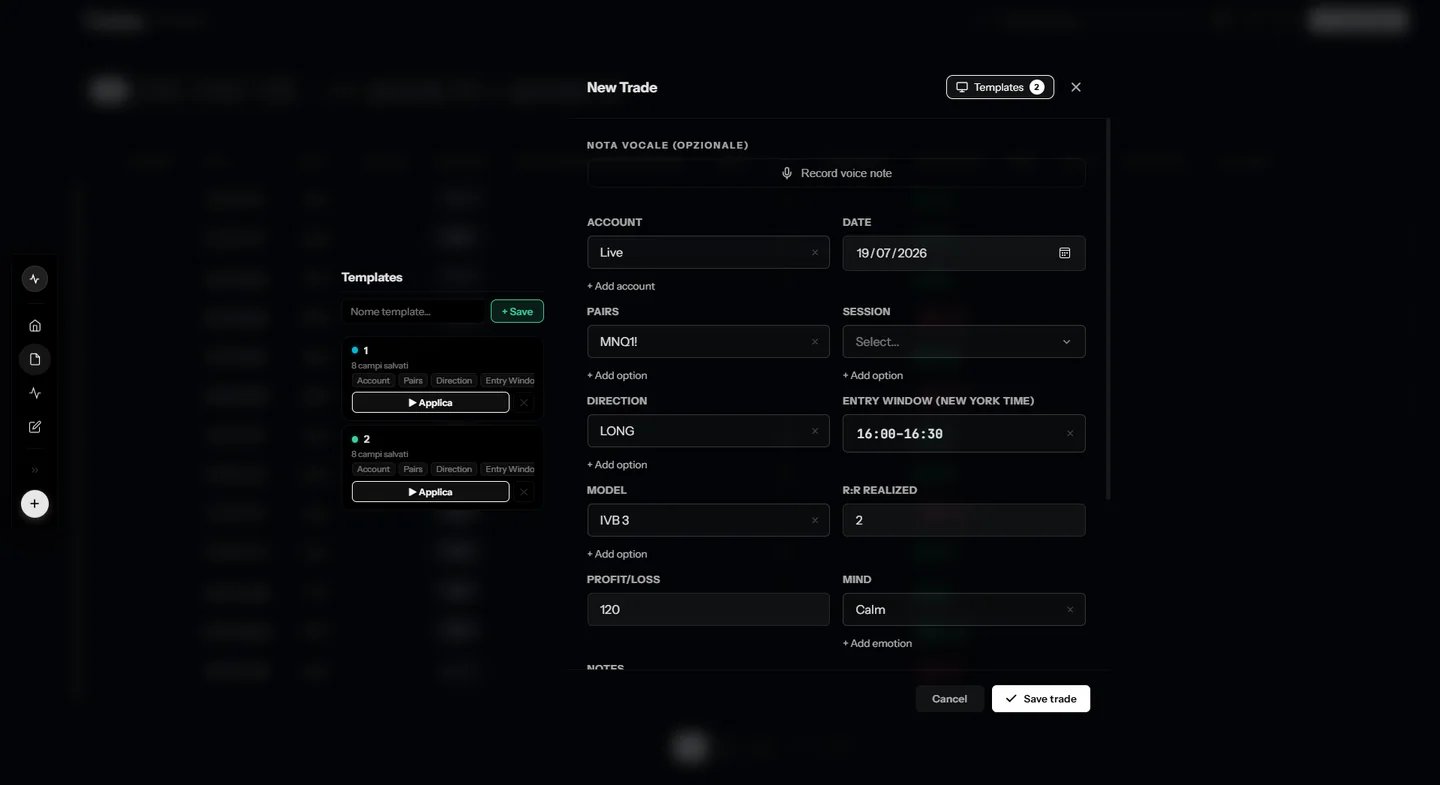Open the Model field showing IVB 3

(x=708, y=520)
